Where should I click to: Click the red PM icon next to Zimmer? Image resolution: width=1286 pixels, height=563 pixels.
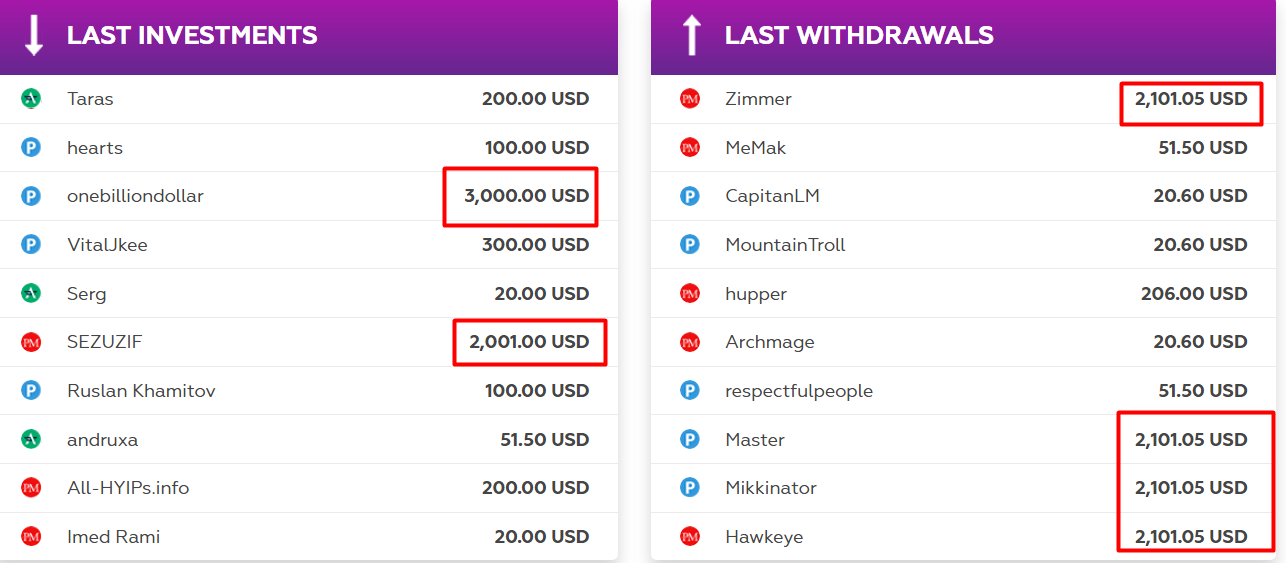690,99
